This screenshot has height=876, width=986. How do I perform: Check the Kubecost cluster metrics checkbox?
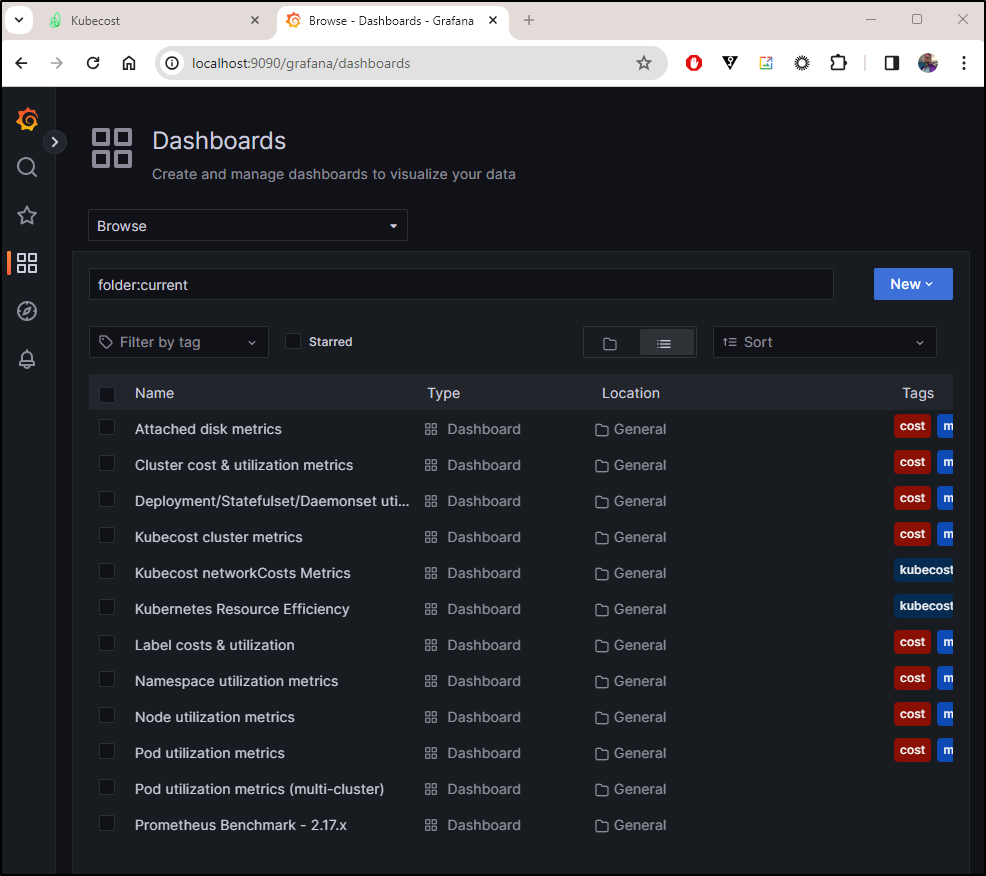click(107, 535)
